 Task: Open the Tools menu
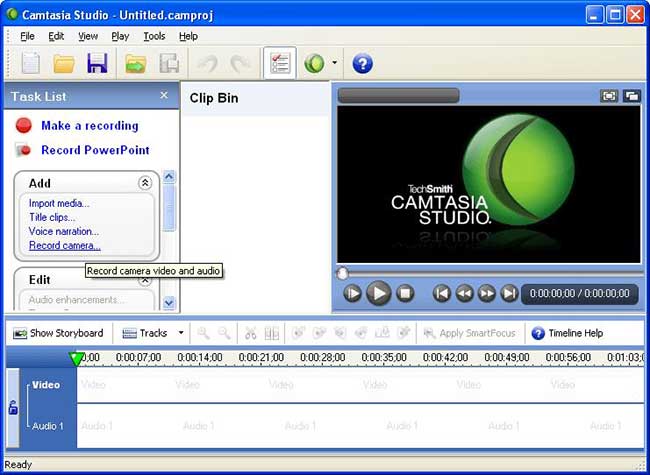154,36
